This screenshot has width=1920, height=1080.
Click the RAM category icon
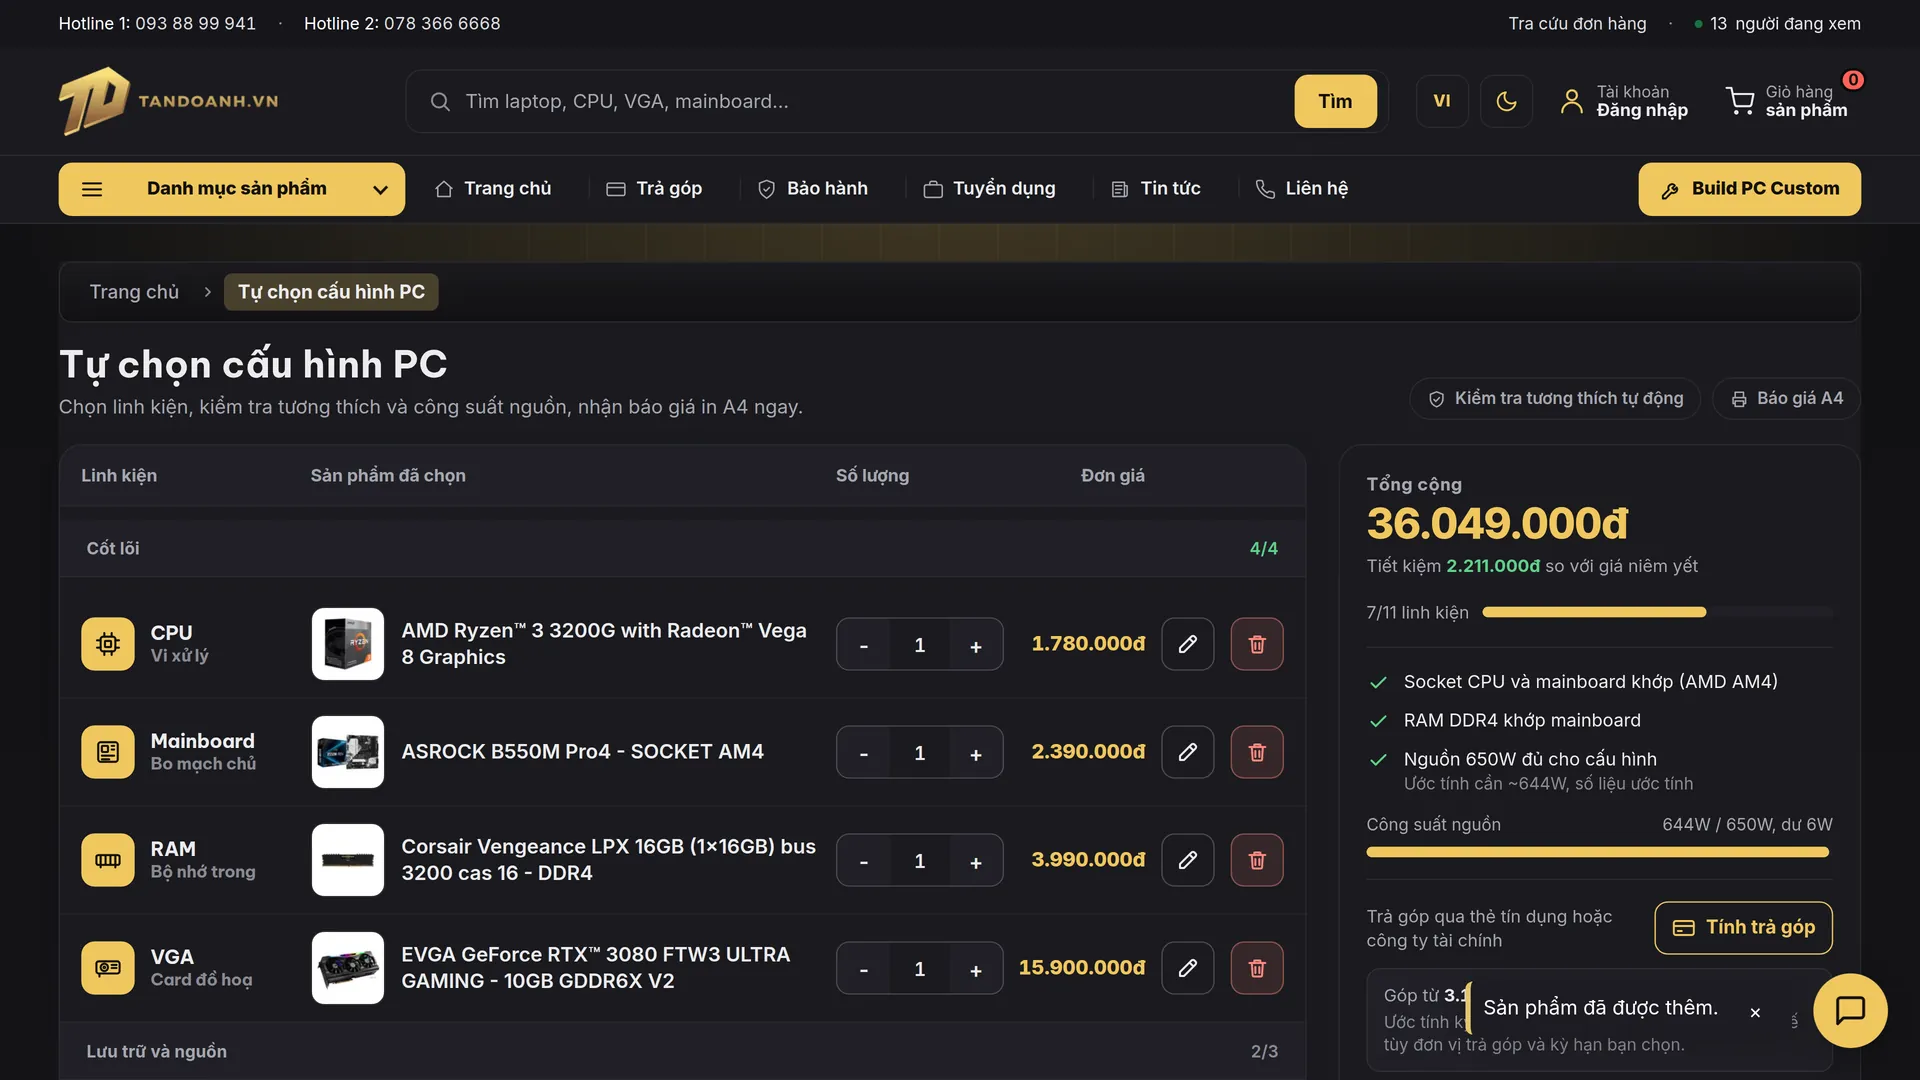coord(108,860)
